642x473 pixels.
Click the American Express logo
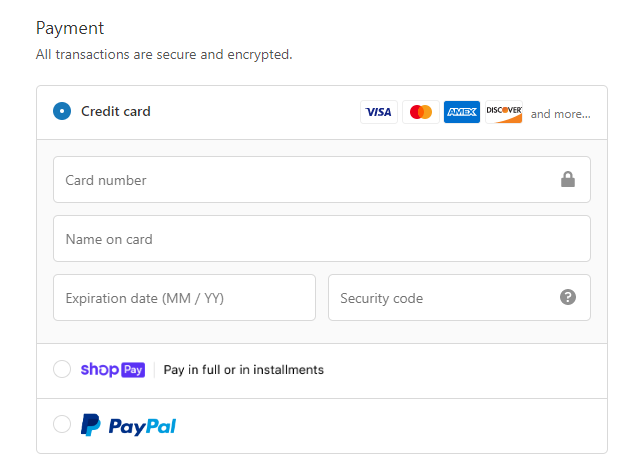click(462, 112)
